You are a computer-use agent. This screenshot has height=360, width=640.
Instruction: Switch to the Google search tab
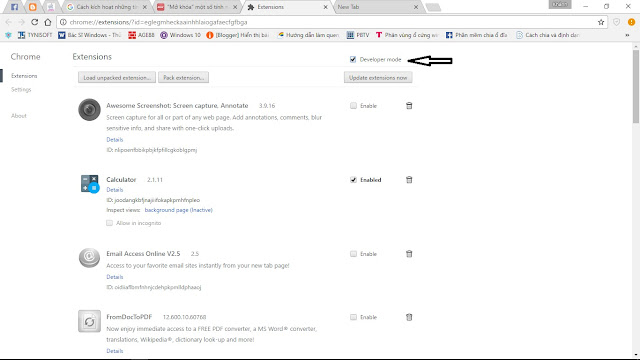pos(107,7)
